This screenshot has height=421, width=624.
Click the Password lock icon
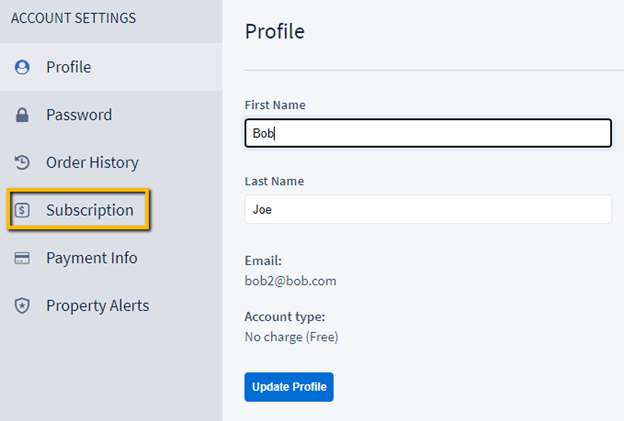22,115
